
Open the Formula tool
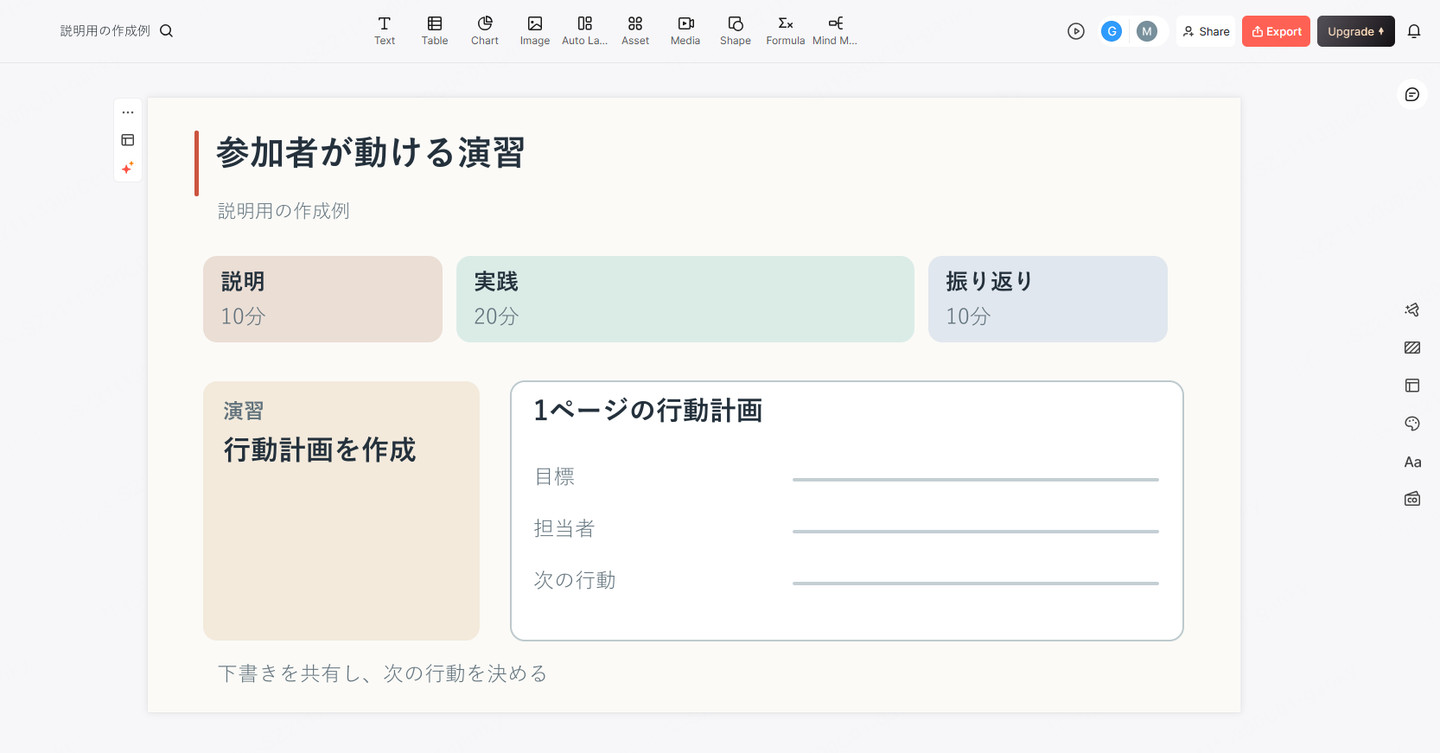(x=785, y=31)
